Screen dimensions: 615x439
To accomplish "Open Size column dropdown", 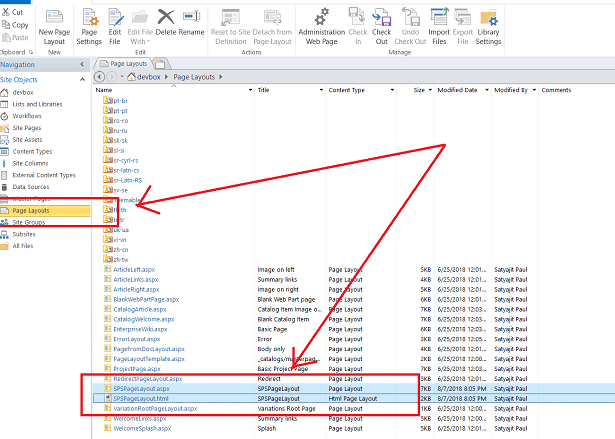I will (x=430, y=90).
